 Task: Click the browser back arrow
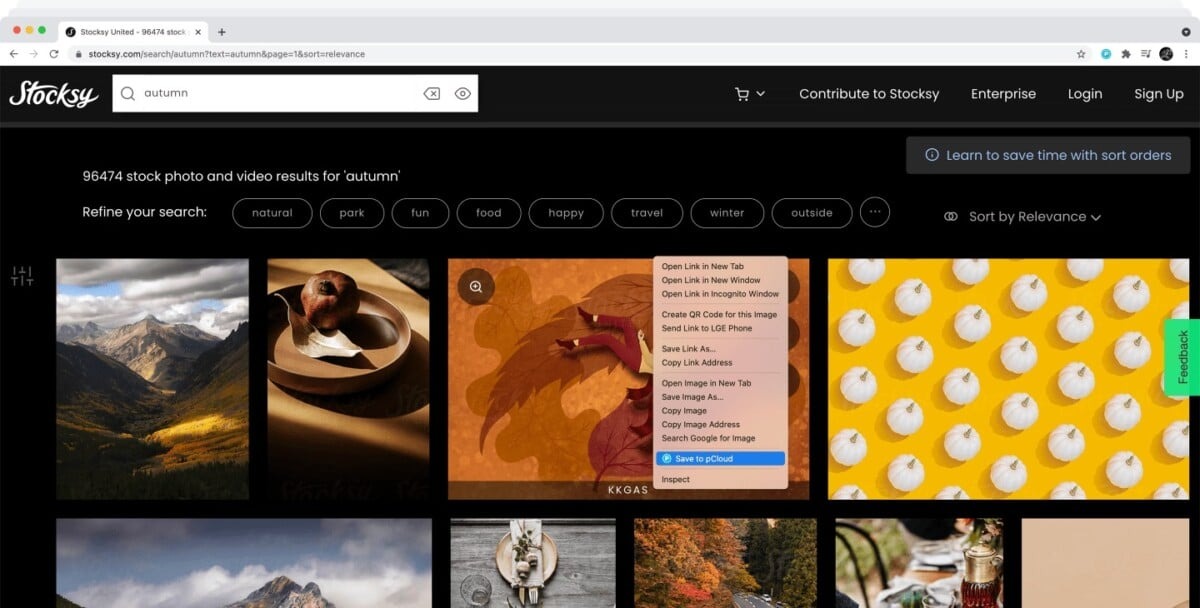coord(14,54)
